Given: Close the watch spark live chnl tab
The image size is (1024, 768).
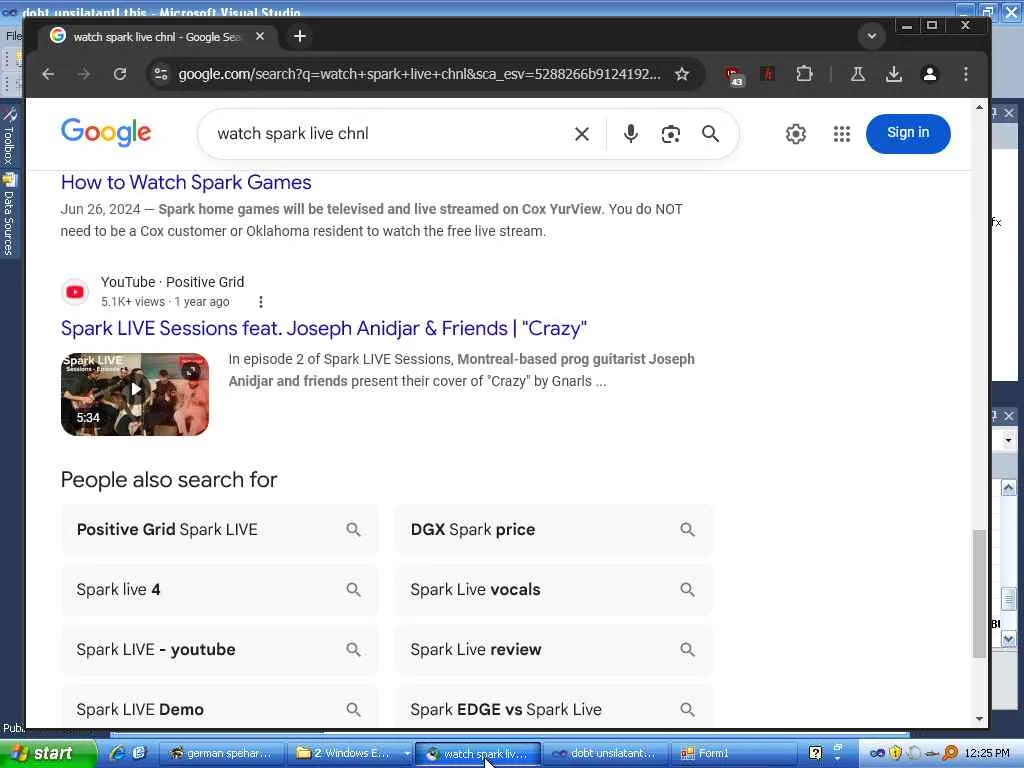Looking at the screenshot, I should pyautogui.click(x=260, y=37).
